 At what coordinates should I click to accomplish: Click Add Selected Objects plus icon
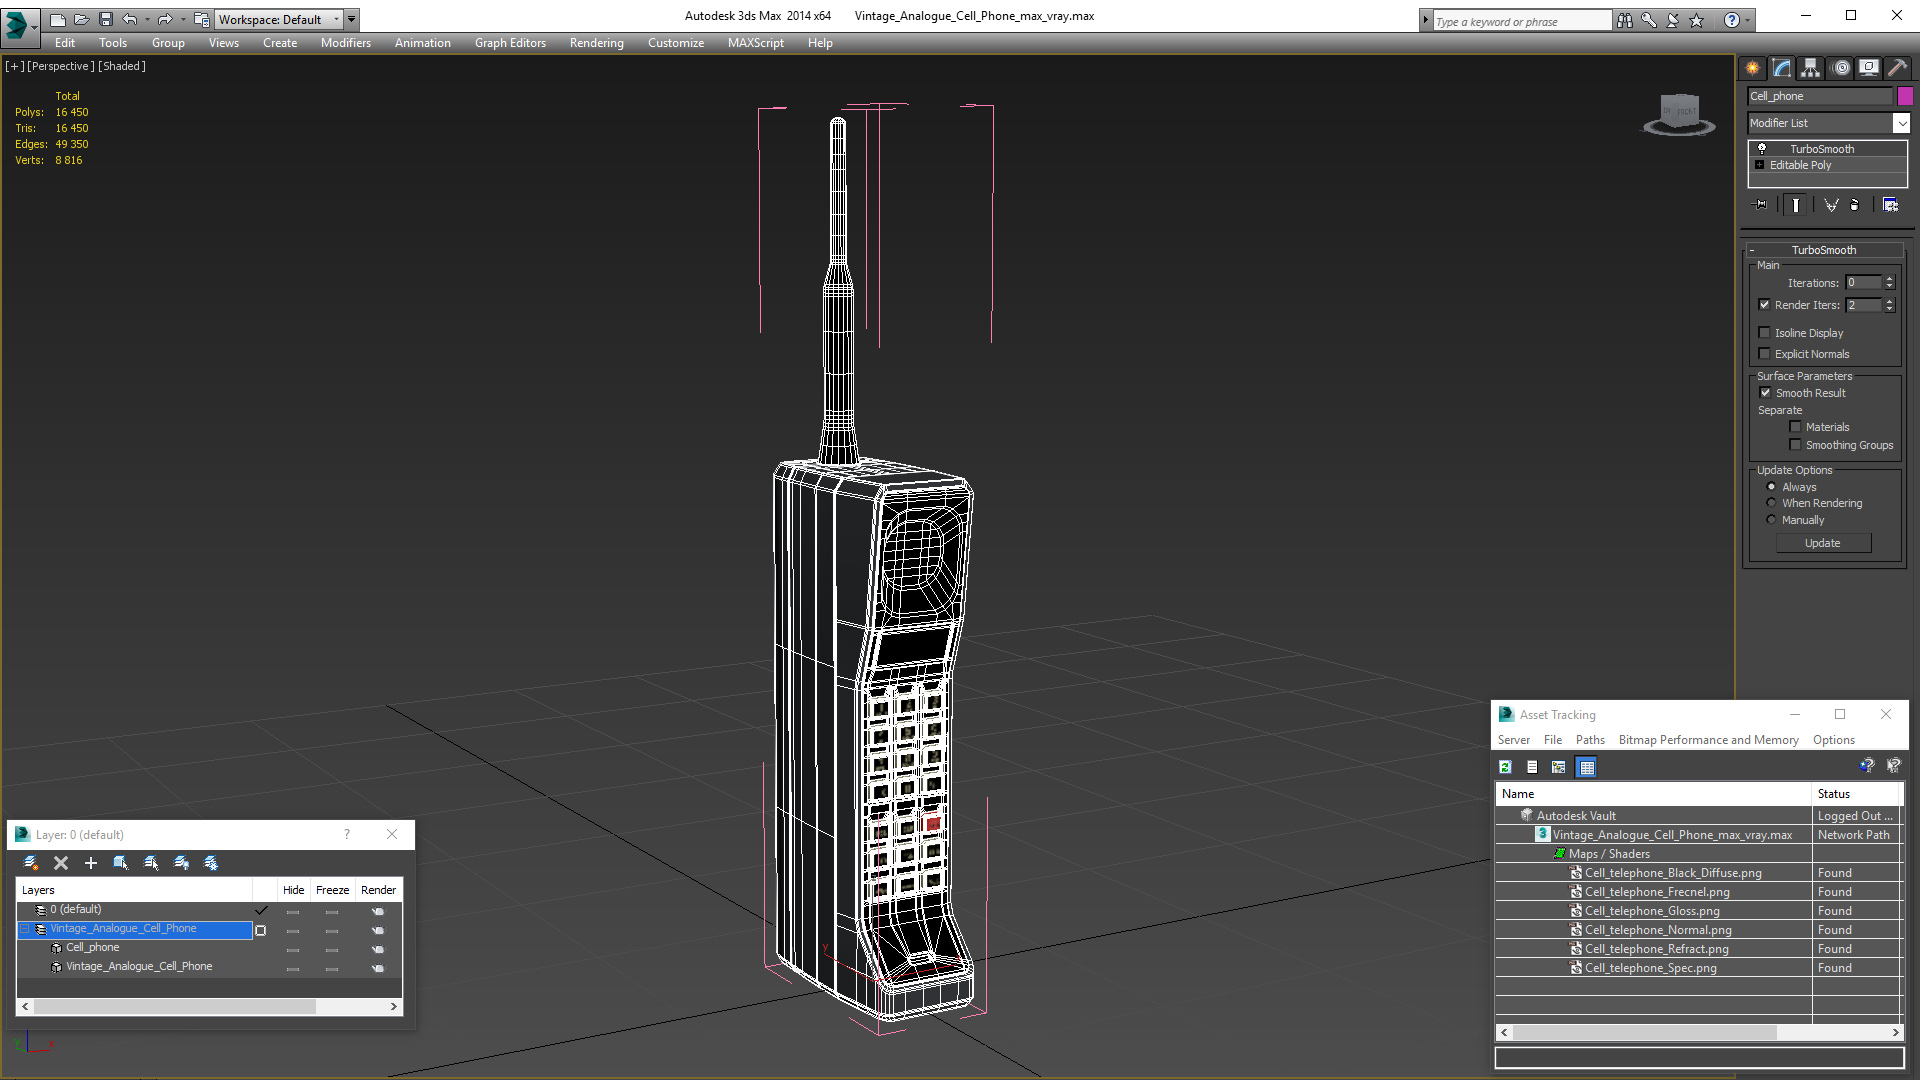tap(91, 863)
